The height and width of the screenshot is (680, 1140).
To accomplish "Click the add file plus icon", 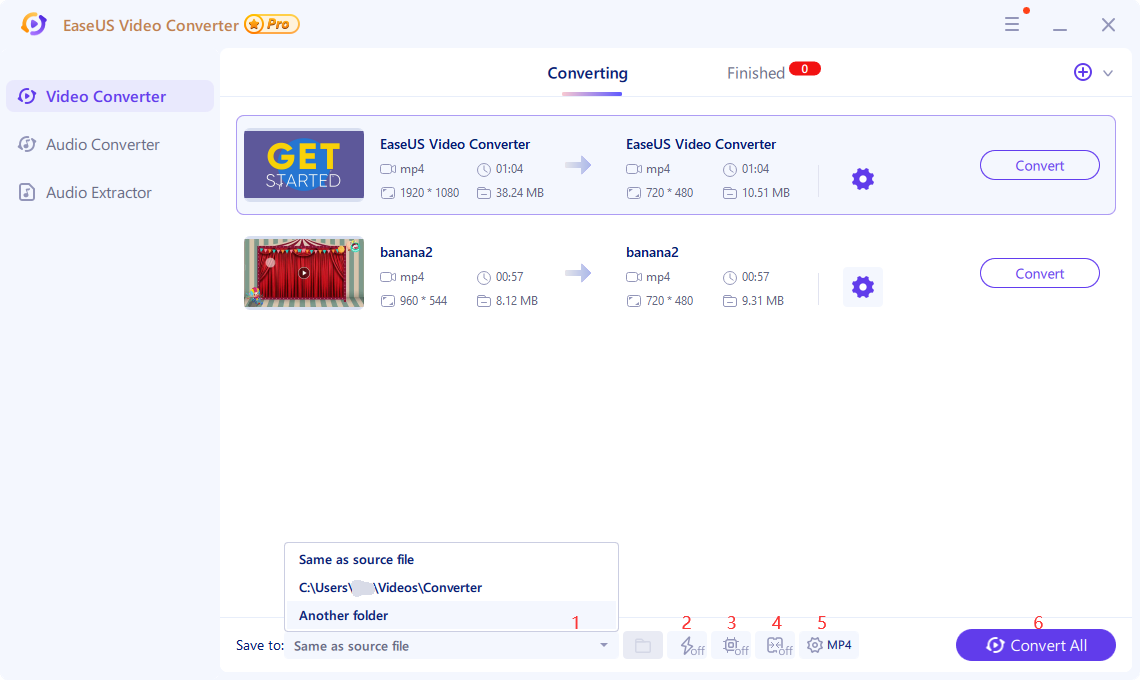I will pos(1083,72).
